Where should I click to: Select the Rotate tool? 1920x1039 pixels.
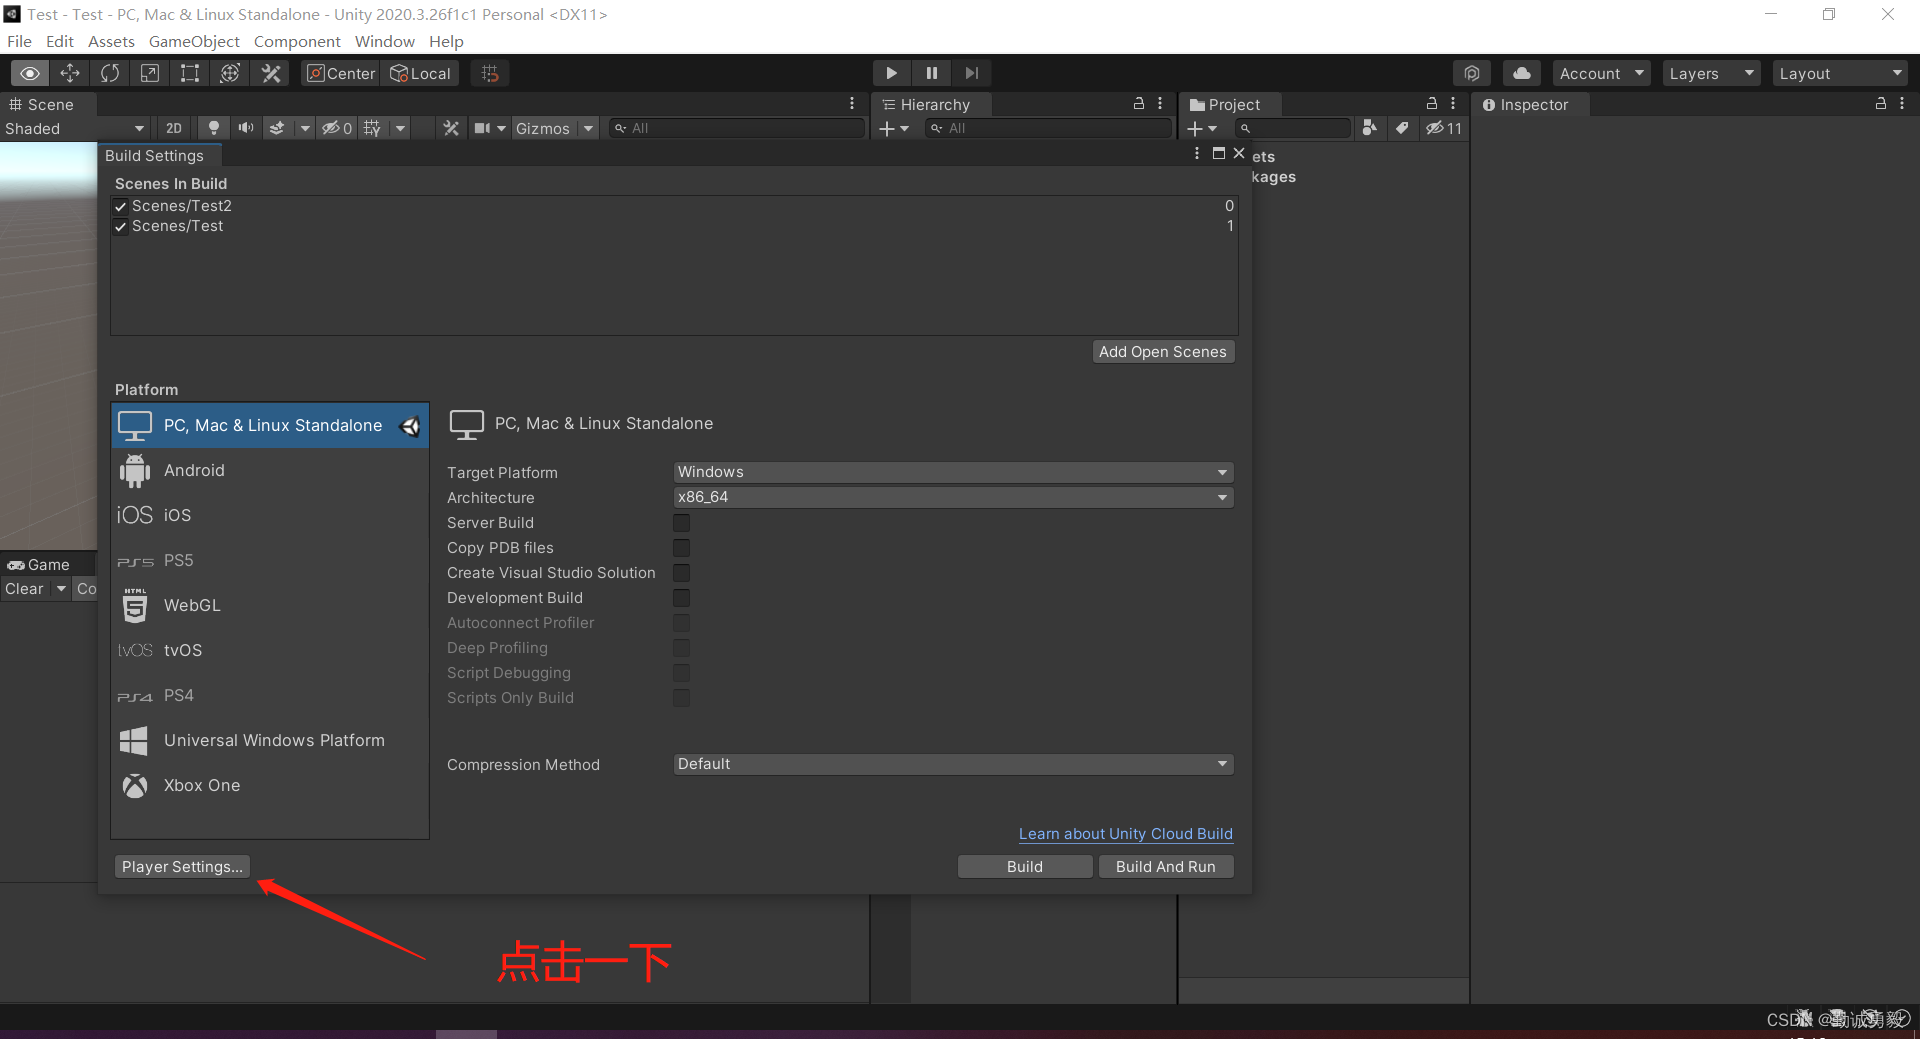click(x=110, y=73)
